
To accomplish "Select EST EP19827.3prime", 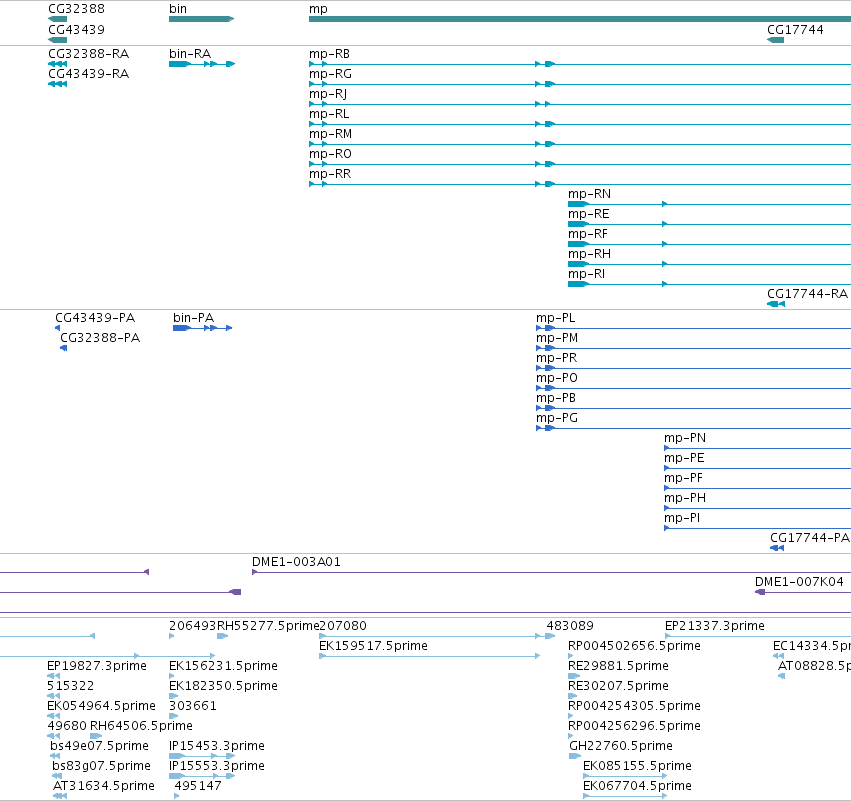I will point(97,666).
